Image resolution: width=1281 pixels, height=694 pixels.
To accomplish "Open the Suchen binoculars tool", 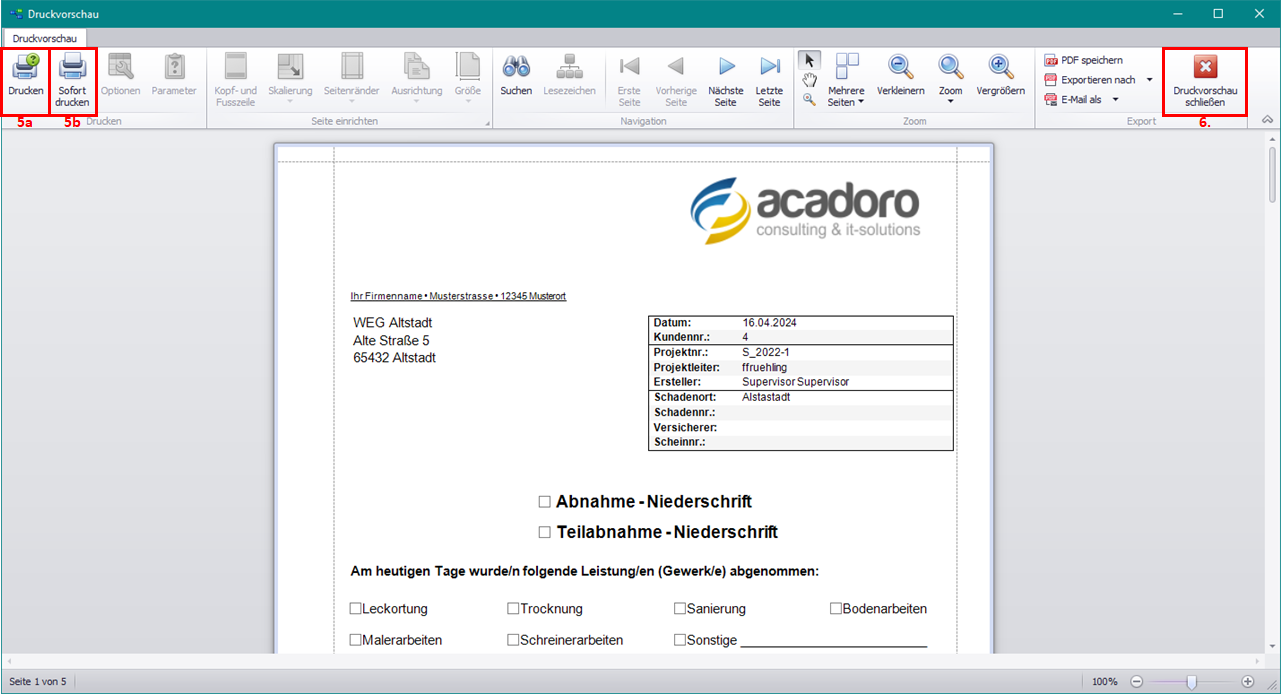I will tap(516, 70).
